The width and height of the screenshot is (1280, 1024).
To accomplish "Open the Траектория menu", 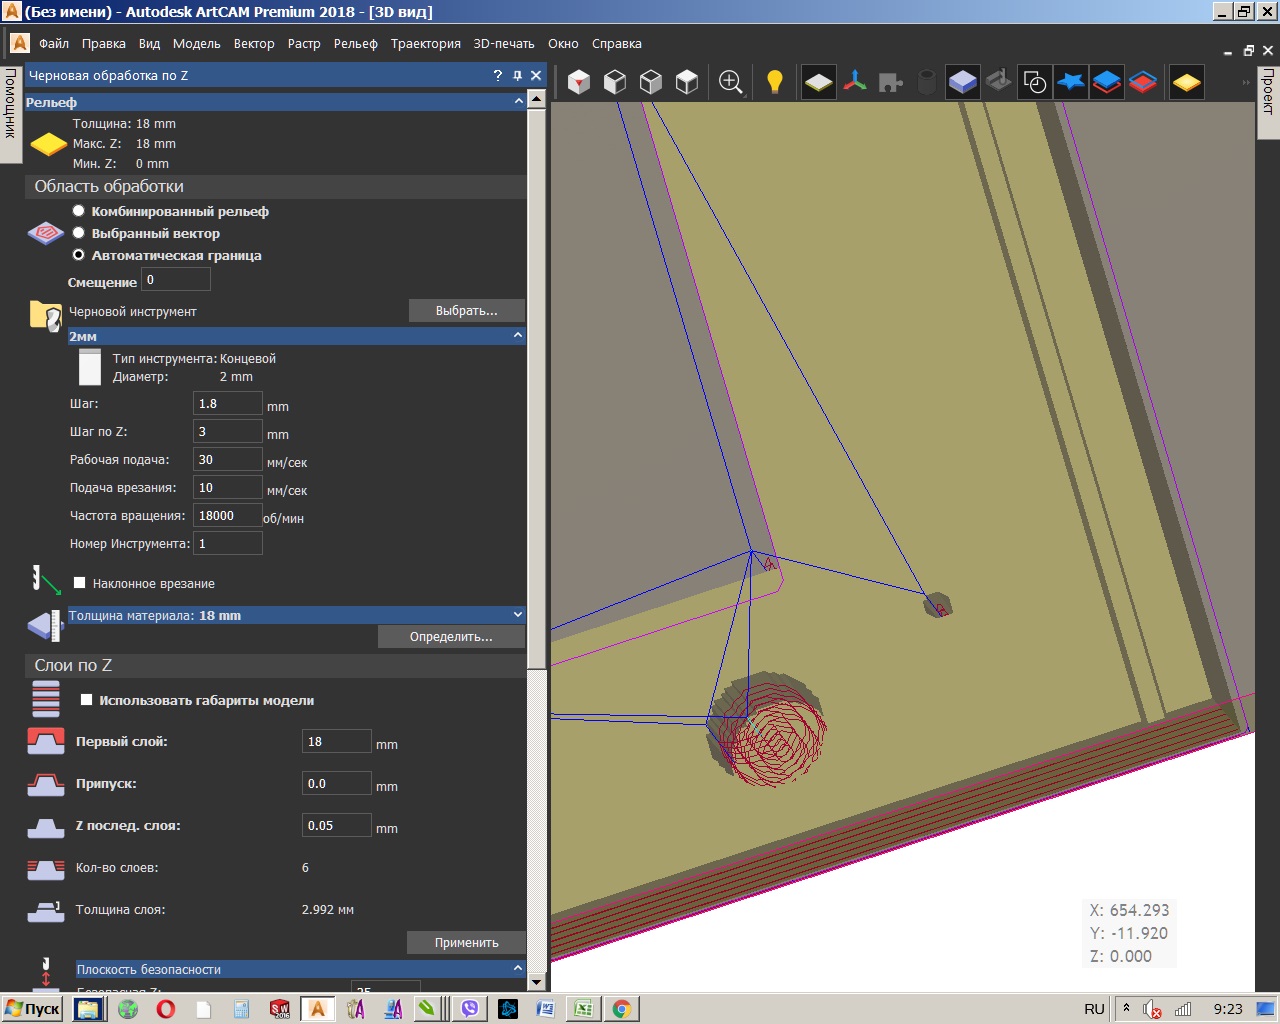I will [x=426, y=44].
